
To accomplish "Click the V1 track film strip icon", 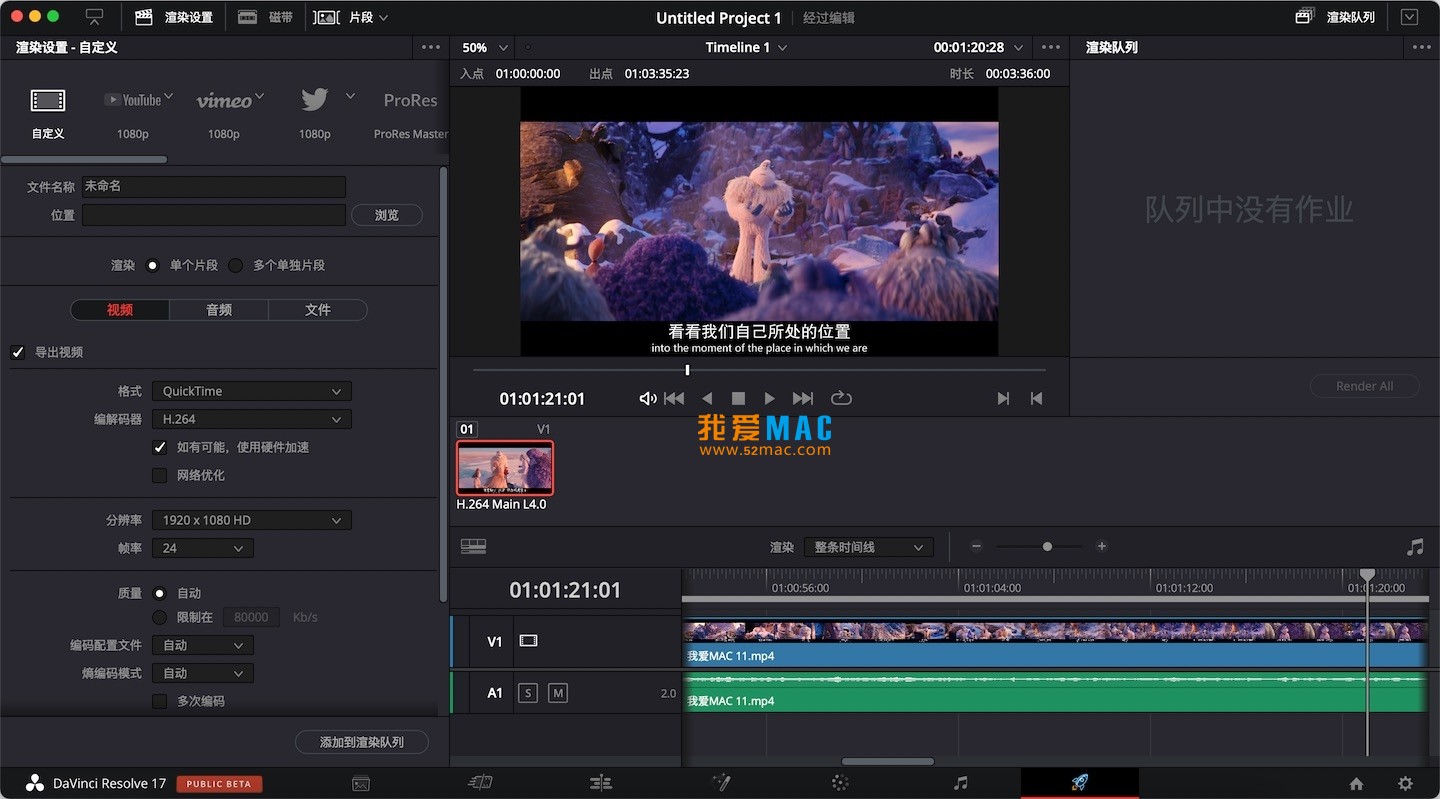I will click(528, 641).
